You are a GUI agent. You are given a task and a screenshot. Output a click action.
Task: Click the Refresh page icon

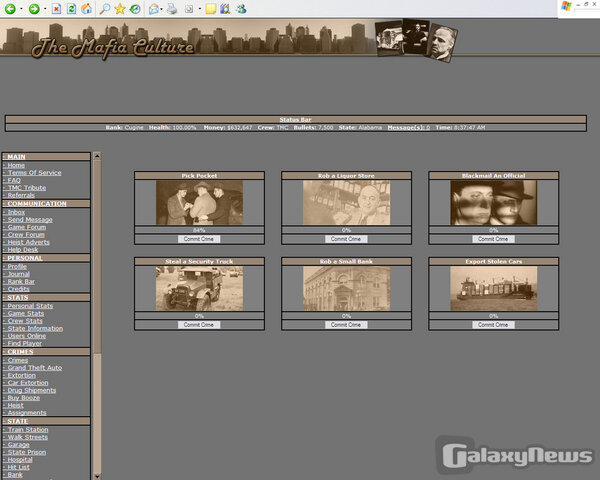[71, 9]
